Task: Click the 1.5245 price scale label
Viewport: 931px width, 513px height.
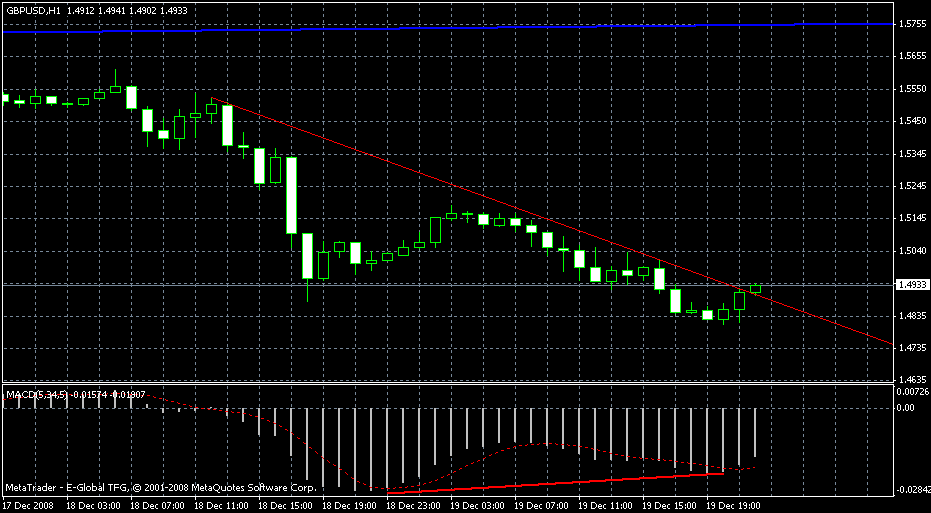Action: point(914,186)
